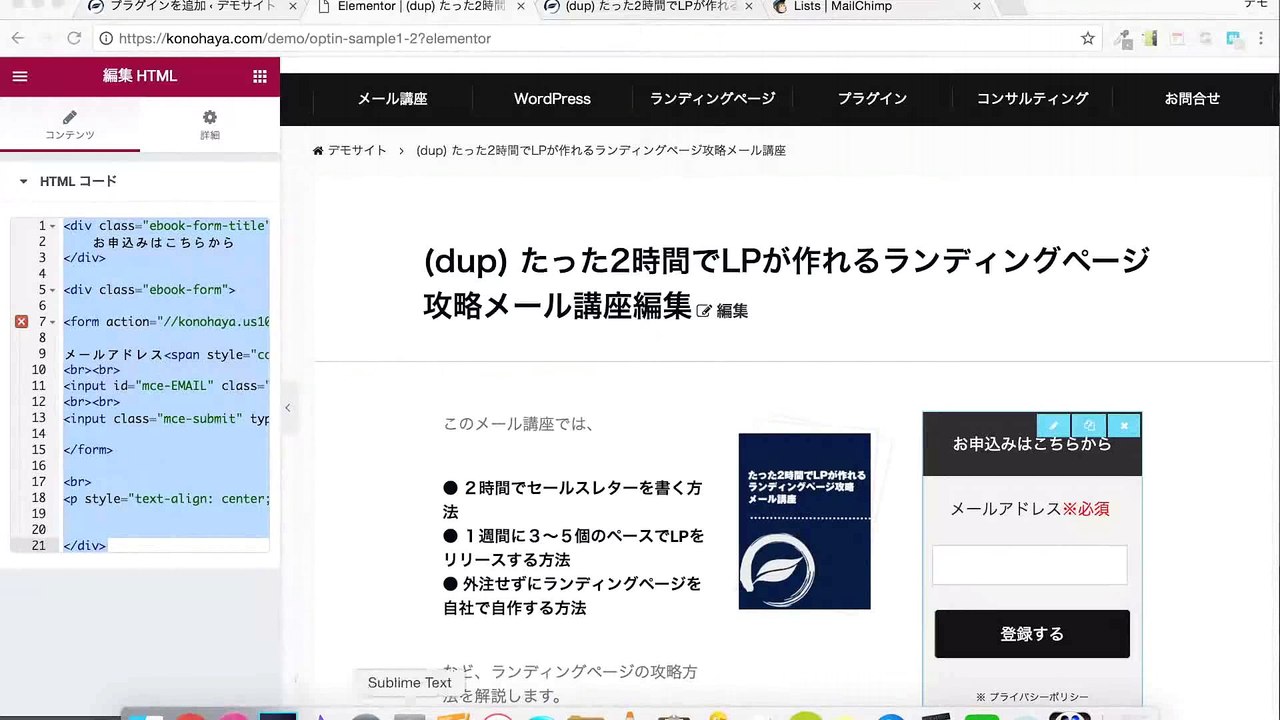Open the Elementor widgets grid panel
Viewport: 1280px width, 720px height.
pyautogui.click(x=260, y=76)
